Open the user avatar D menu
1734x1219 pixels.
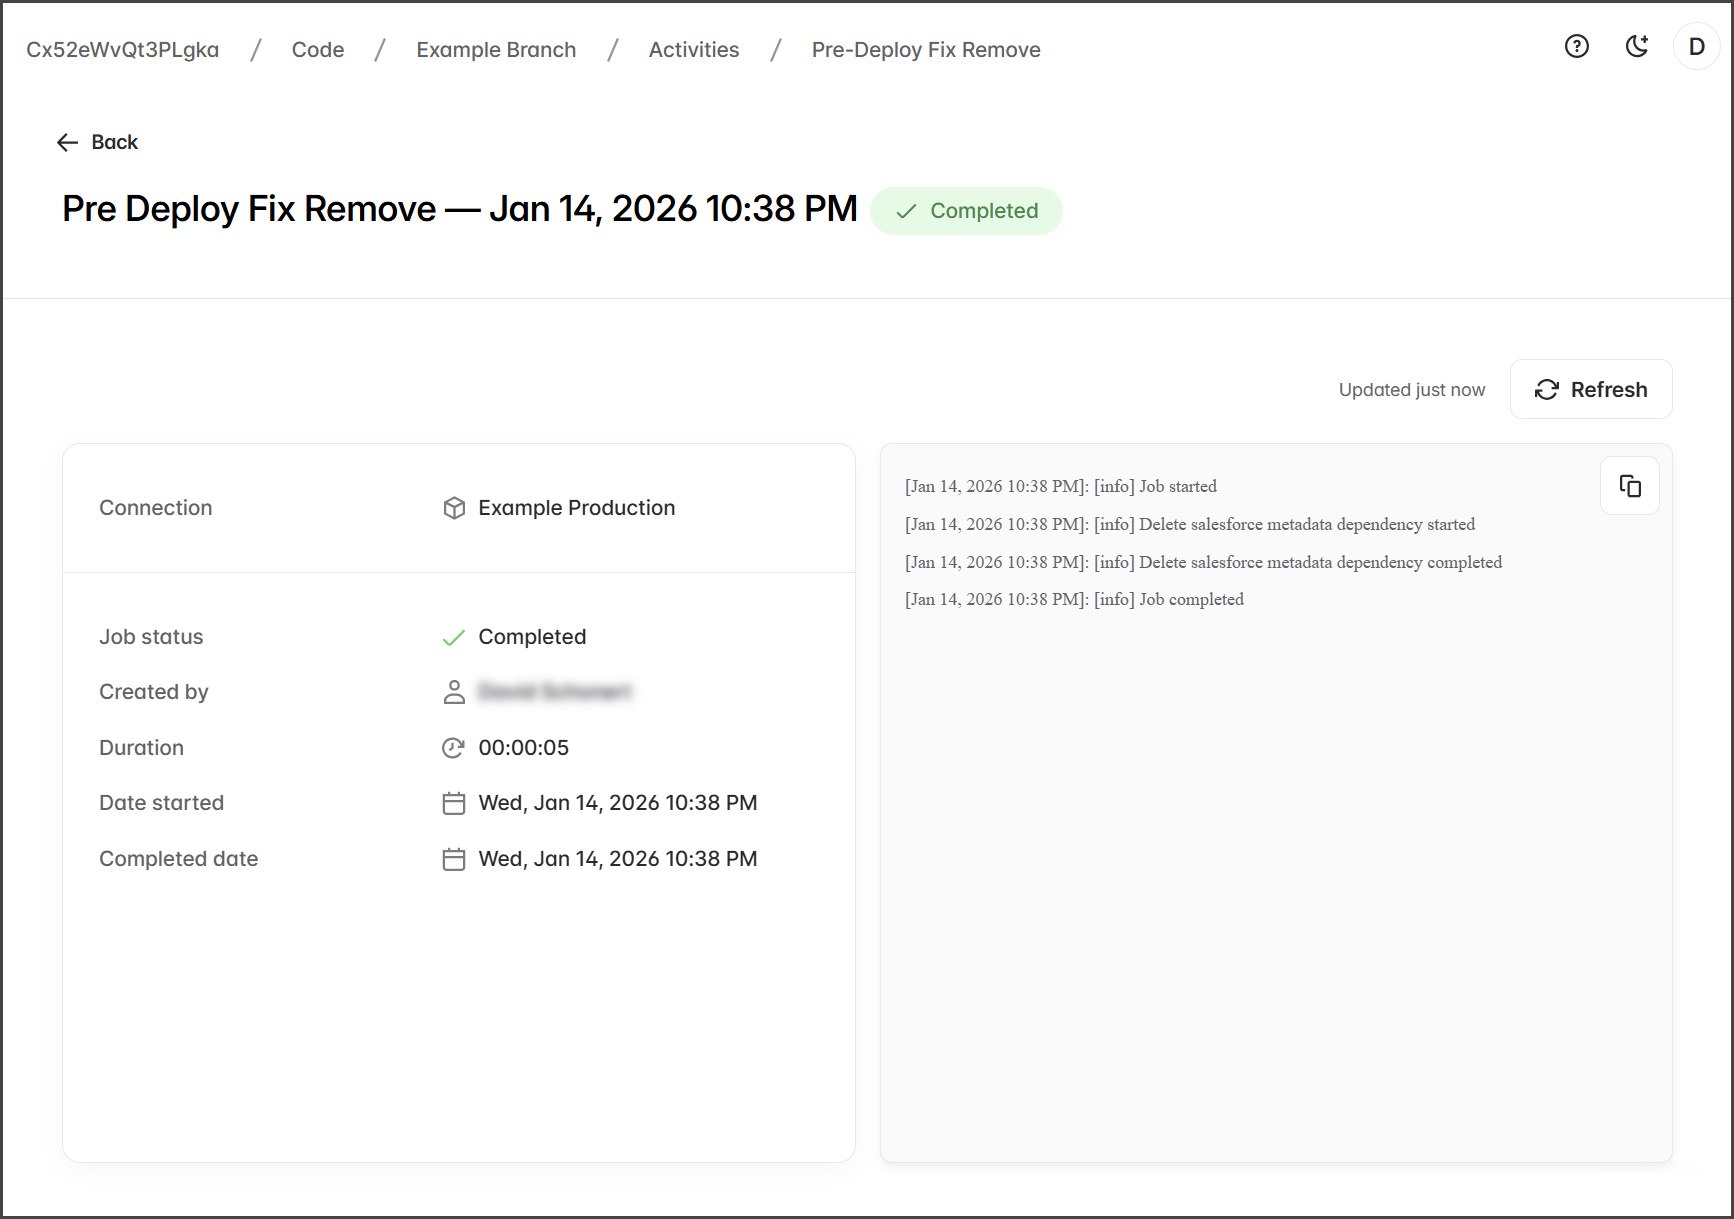[1696, 46]
